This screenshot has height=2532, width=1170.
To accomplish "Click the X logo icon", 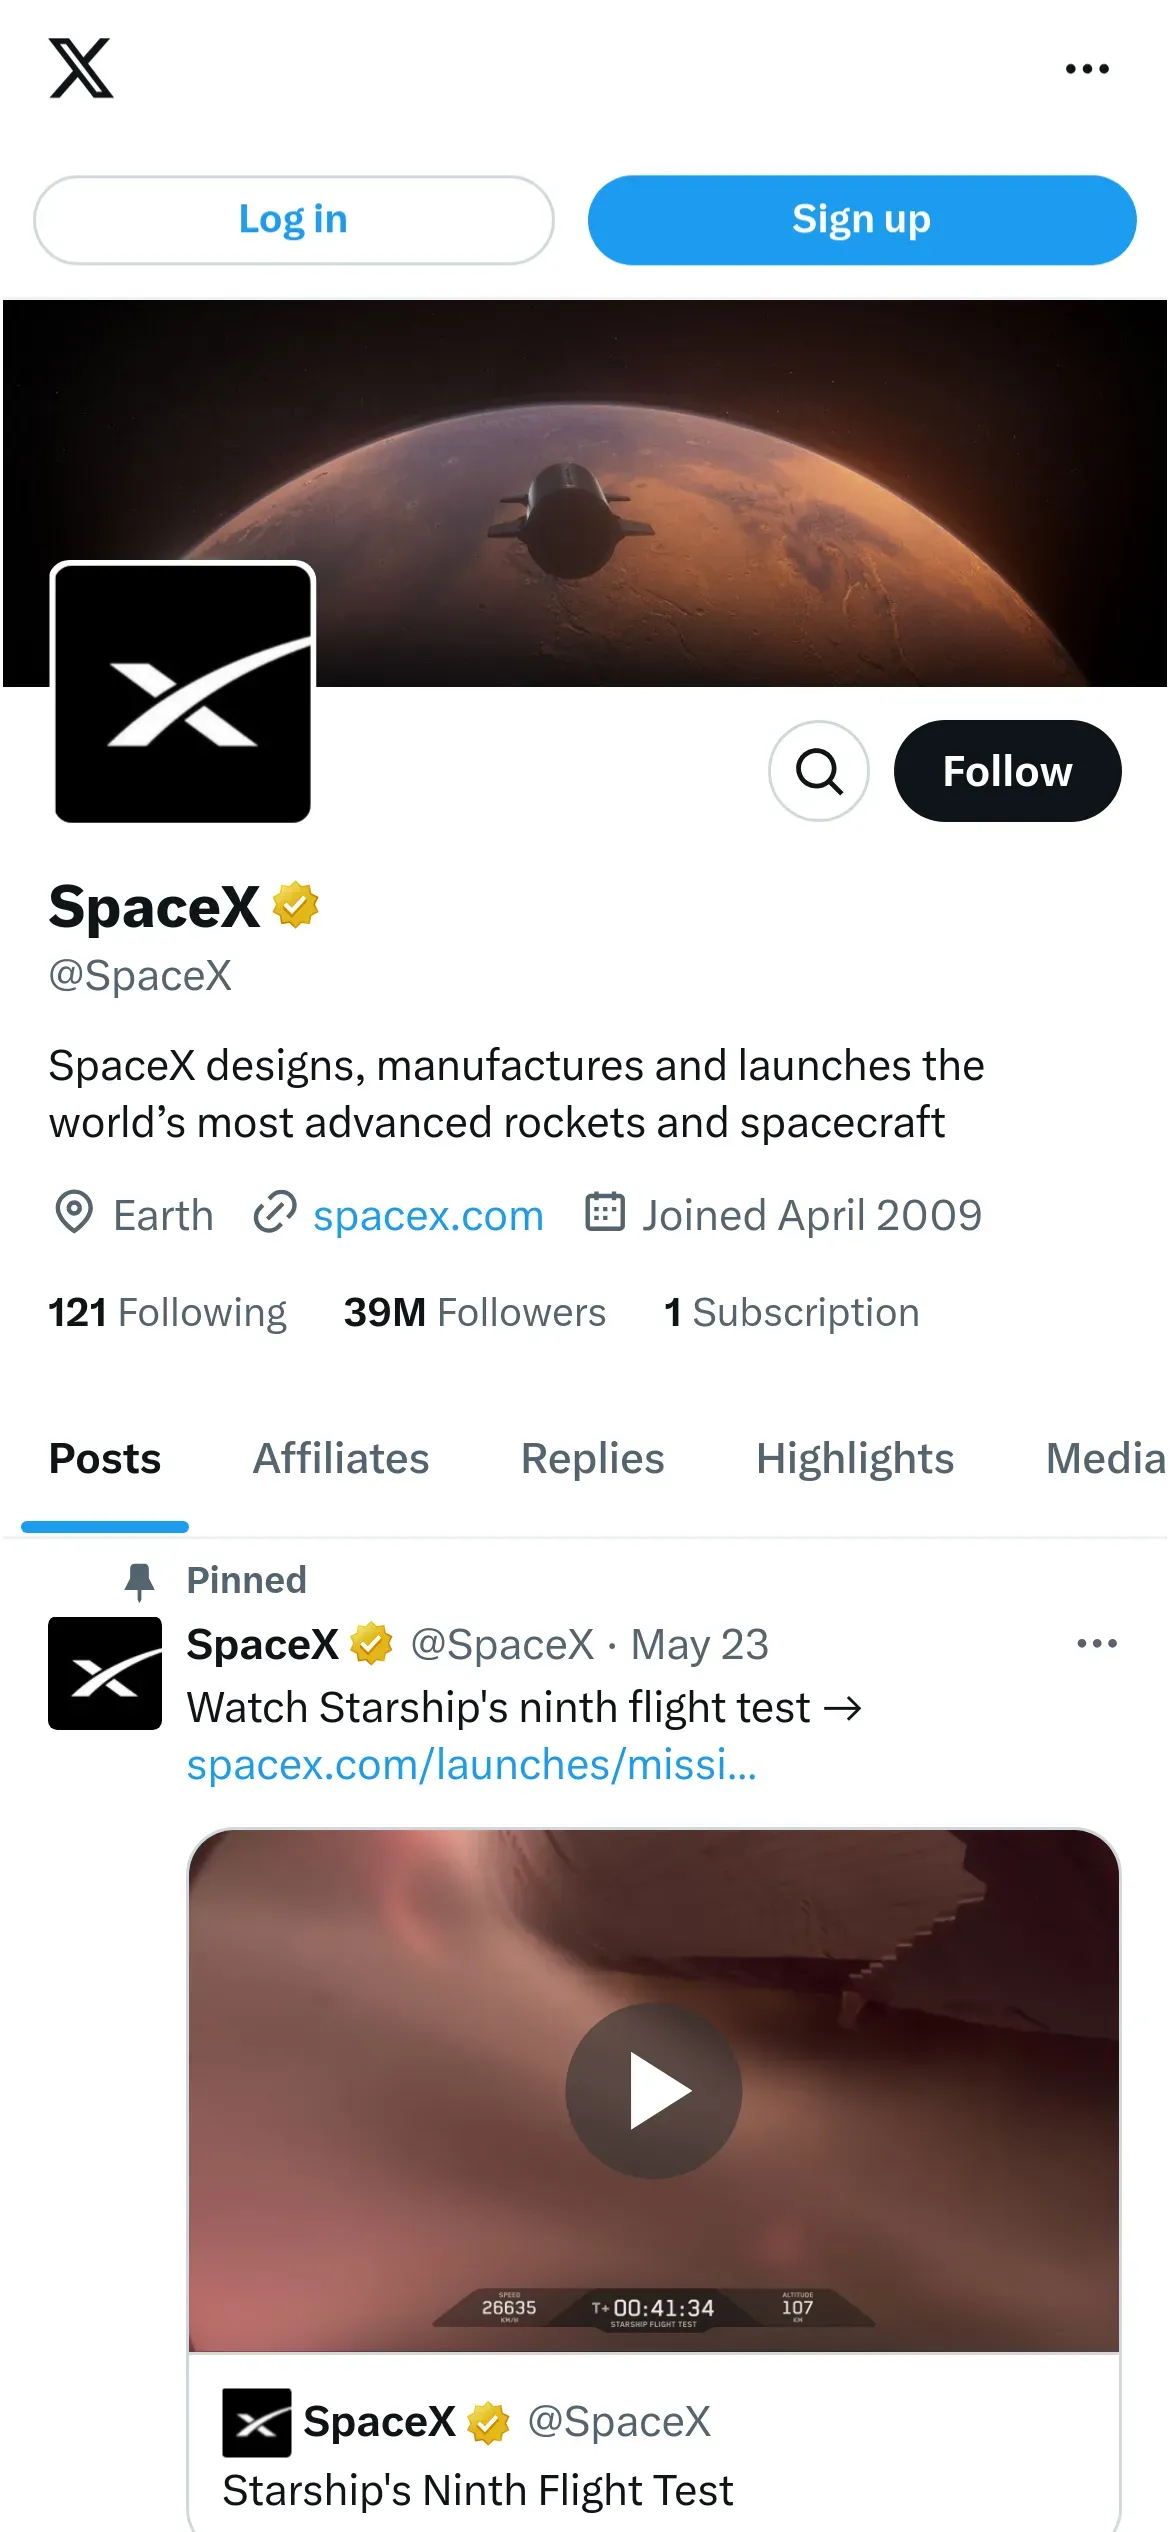I will point(81,69).
